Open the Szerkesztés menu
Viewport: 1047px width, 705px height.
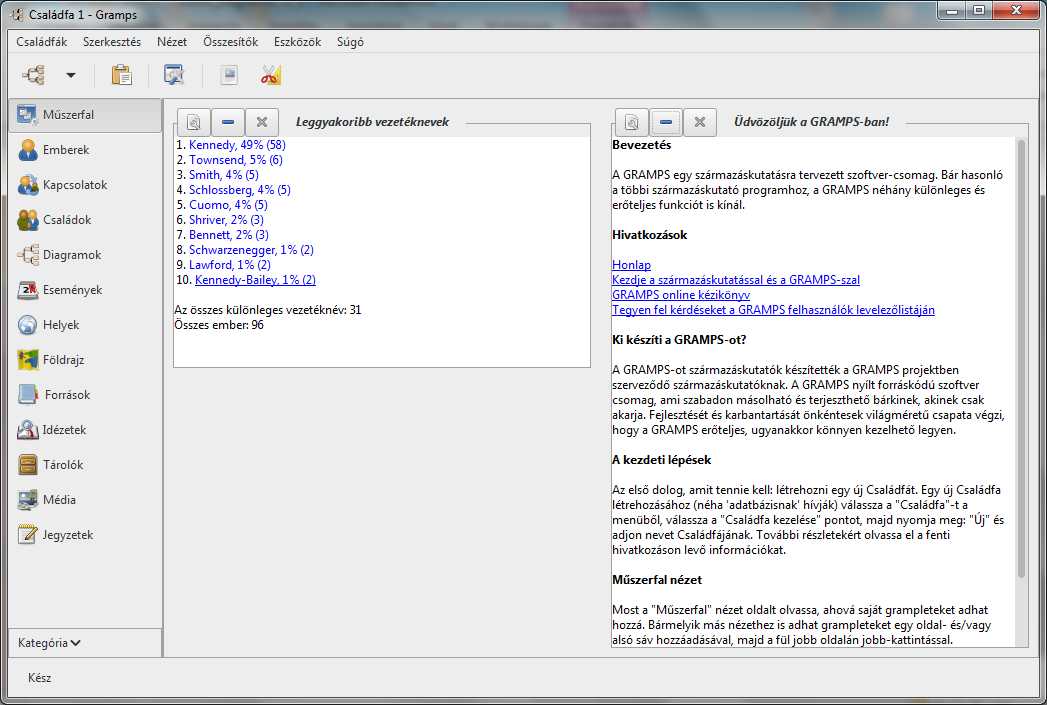click(112, 41)
